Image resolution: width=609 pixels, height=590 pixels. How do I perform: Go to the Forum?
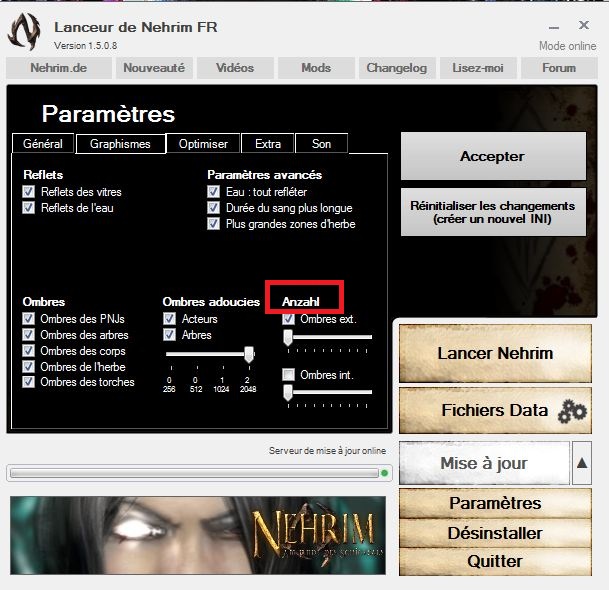click(559, 68)
